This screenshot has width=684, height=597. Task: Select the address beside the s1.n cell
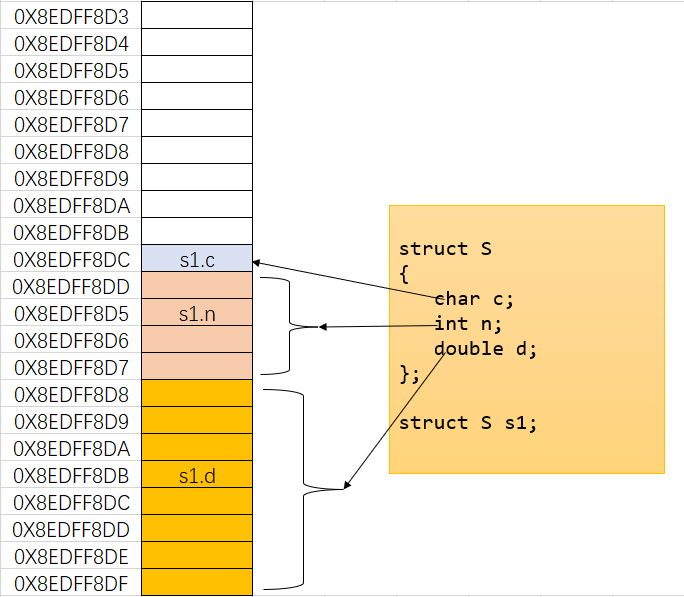71,314
